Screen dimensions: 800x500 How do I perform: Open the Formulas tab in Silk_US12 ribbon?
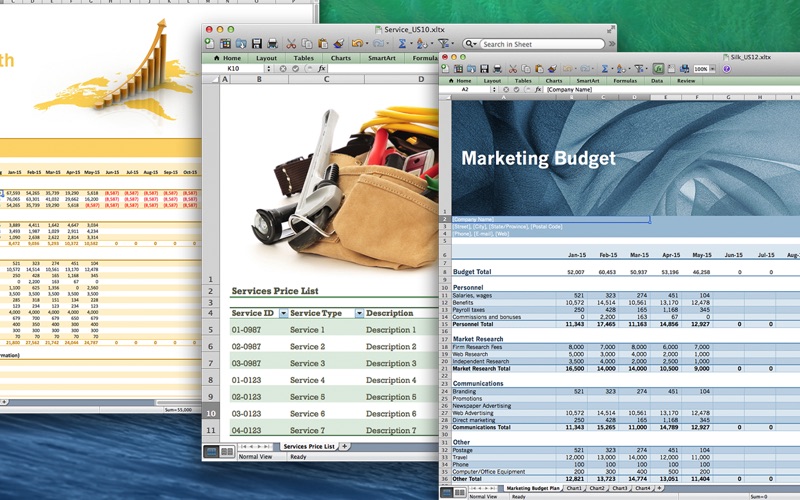coord(625,81)
